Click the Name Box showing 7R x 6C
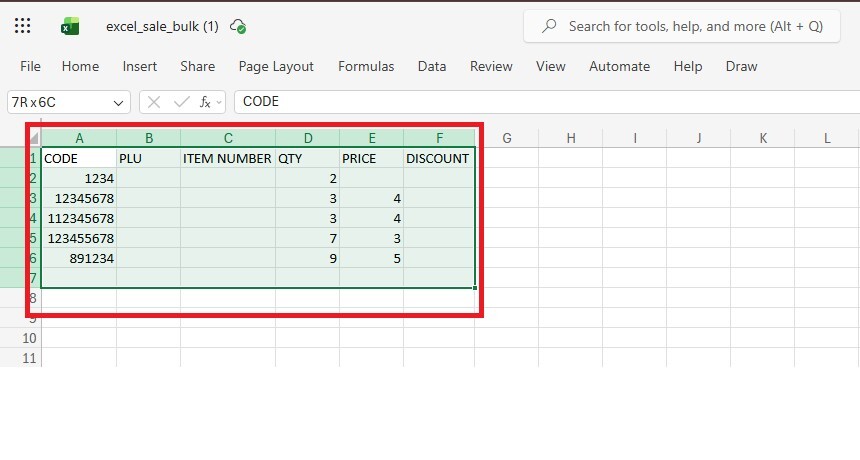 [x=69, y=102]
